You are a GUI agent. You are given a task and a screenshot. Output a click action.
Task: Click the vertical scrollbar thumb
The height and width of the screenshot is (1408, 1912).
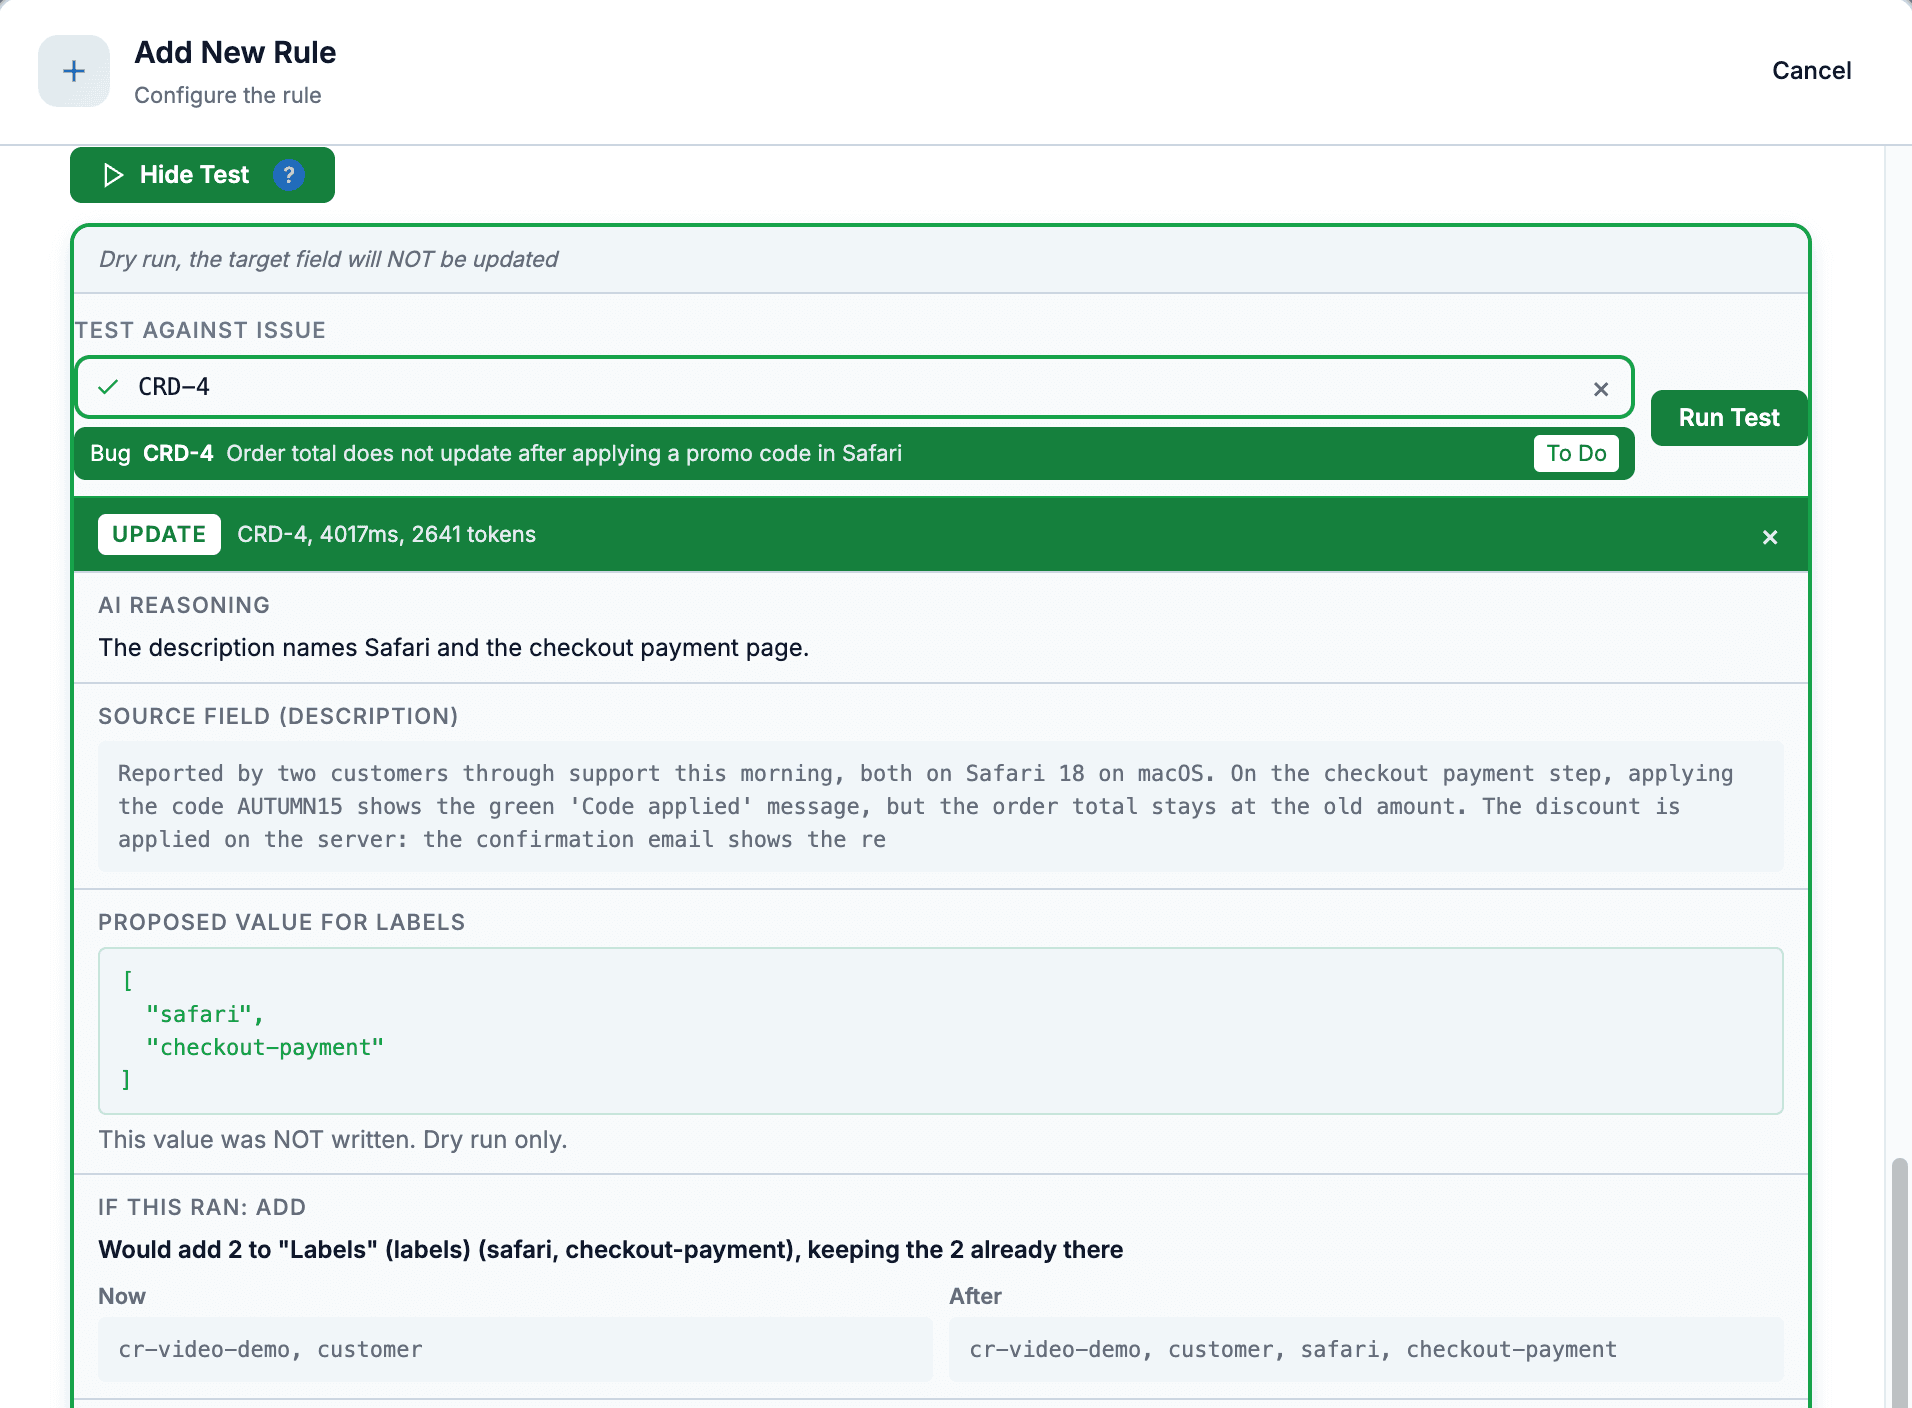pyautogui.click(x=1899, y=1282)
